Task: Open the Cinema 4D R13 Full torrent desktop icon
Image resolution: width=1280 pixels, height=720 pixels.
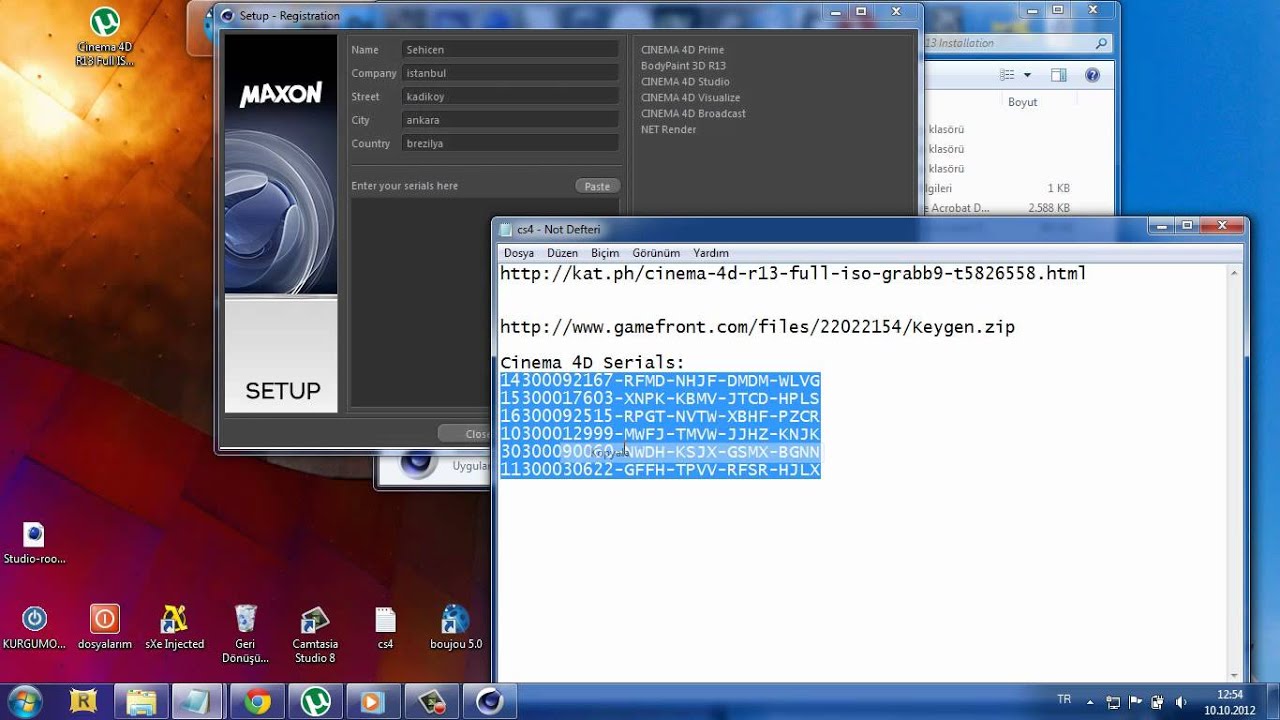Action: pos(105,37)
